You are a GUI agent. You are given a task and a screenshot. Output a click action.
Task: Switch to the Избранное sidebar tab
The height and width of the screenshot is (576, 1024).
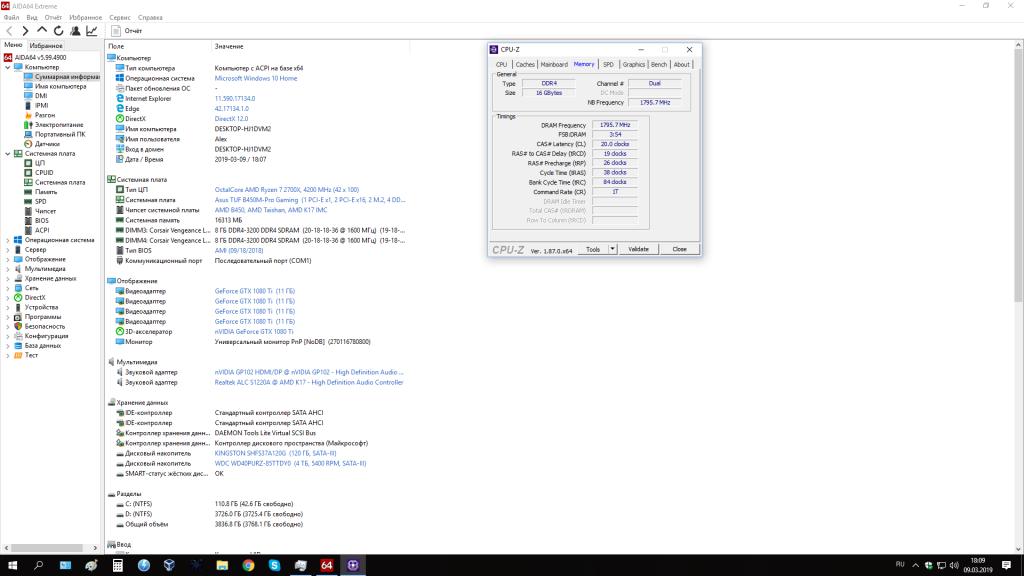tap(46, 46)
